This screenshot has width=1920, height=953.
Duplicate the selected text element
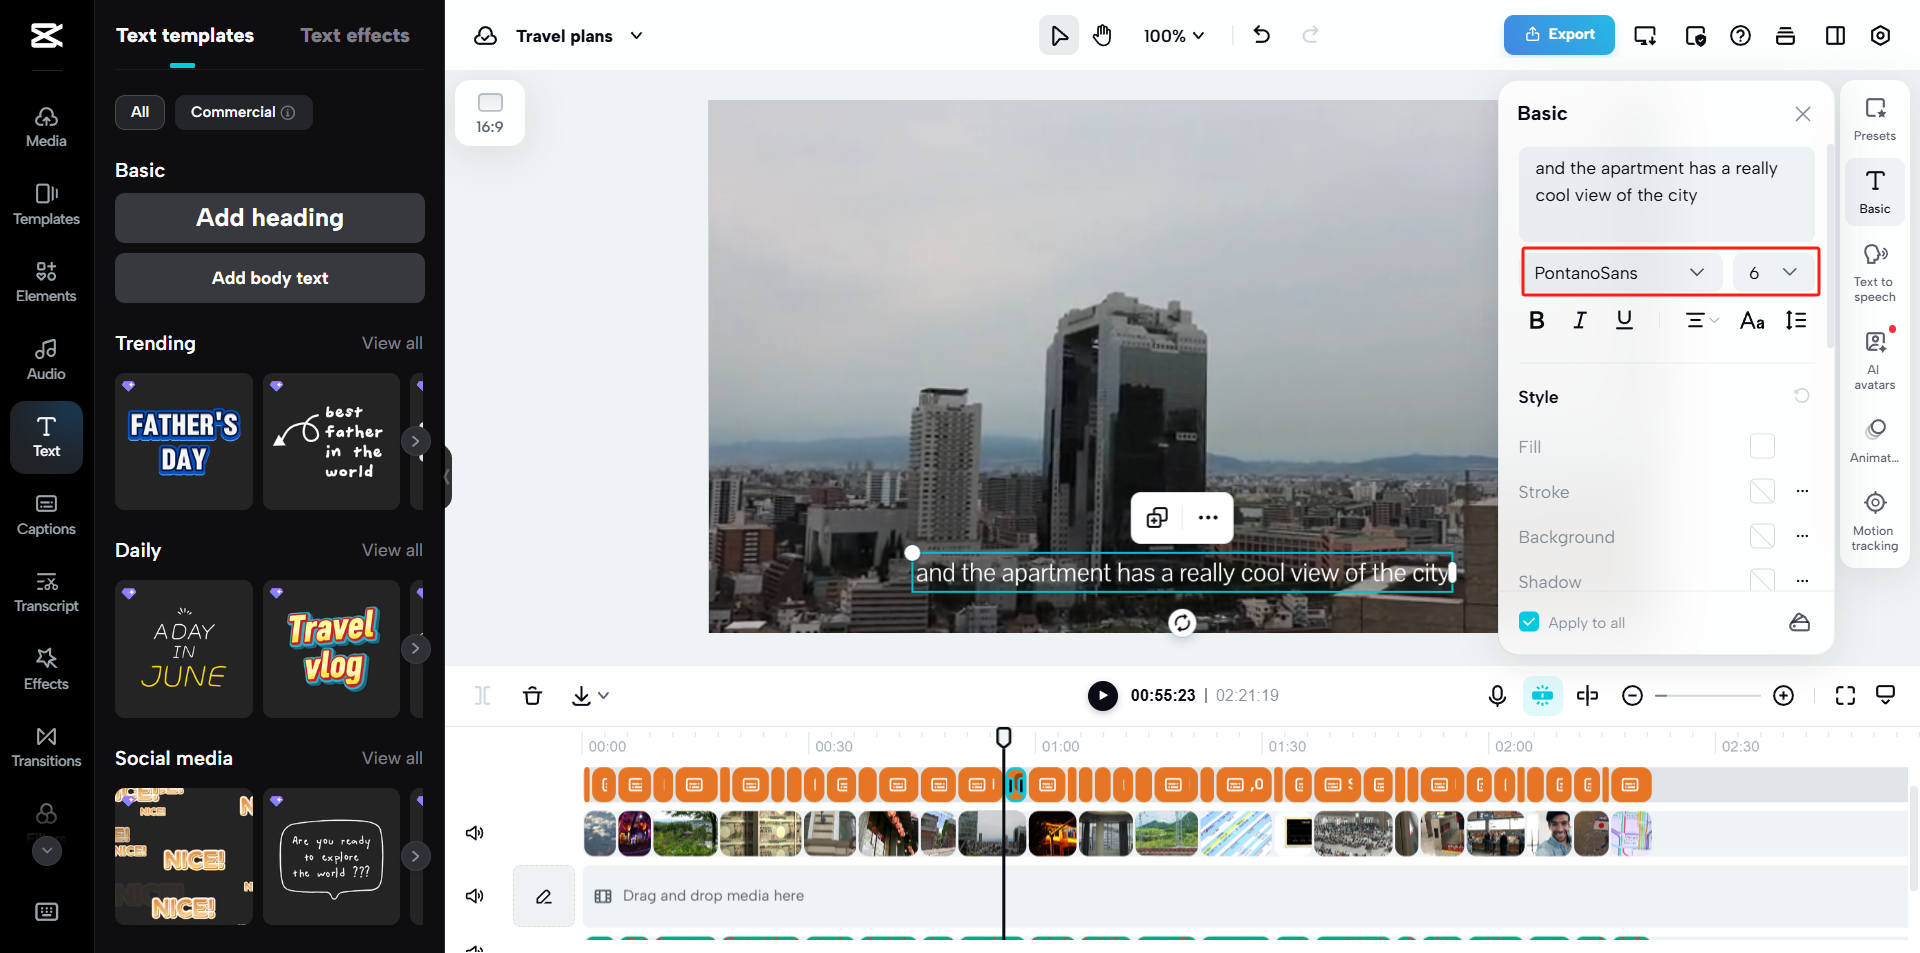(1157, 517)
